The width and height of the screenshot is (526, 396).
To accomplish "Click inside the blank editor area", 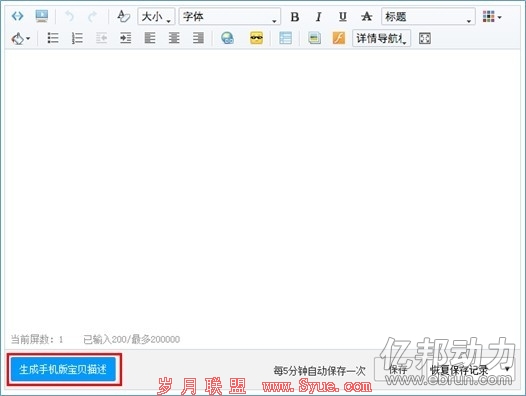I will [263, 191].
